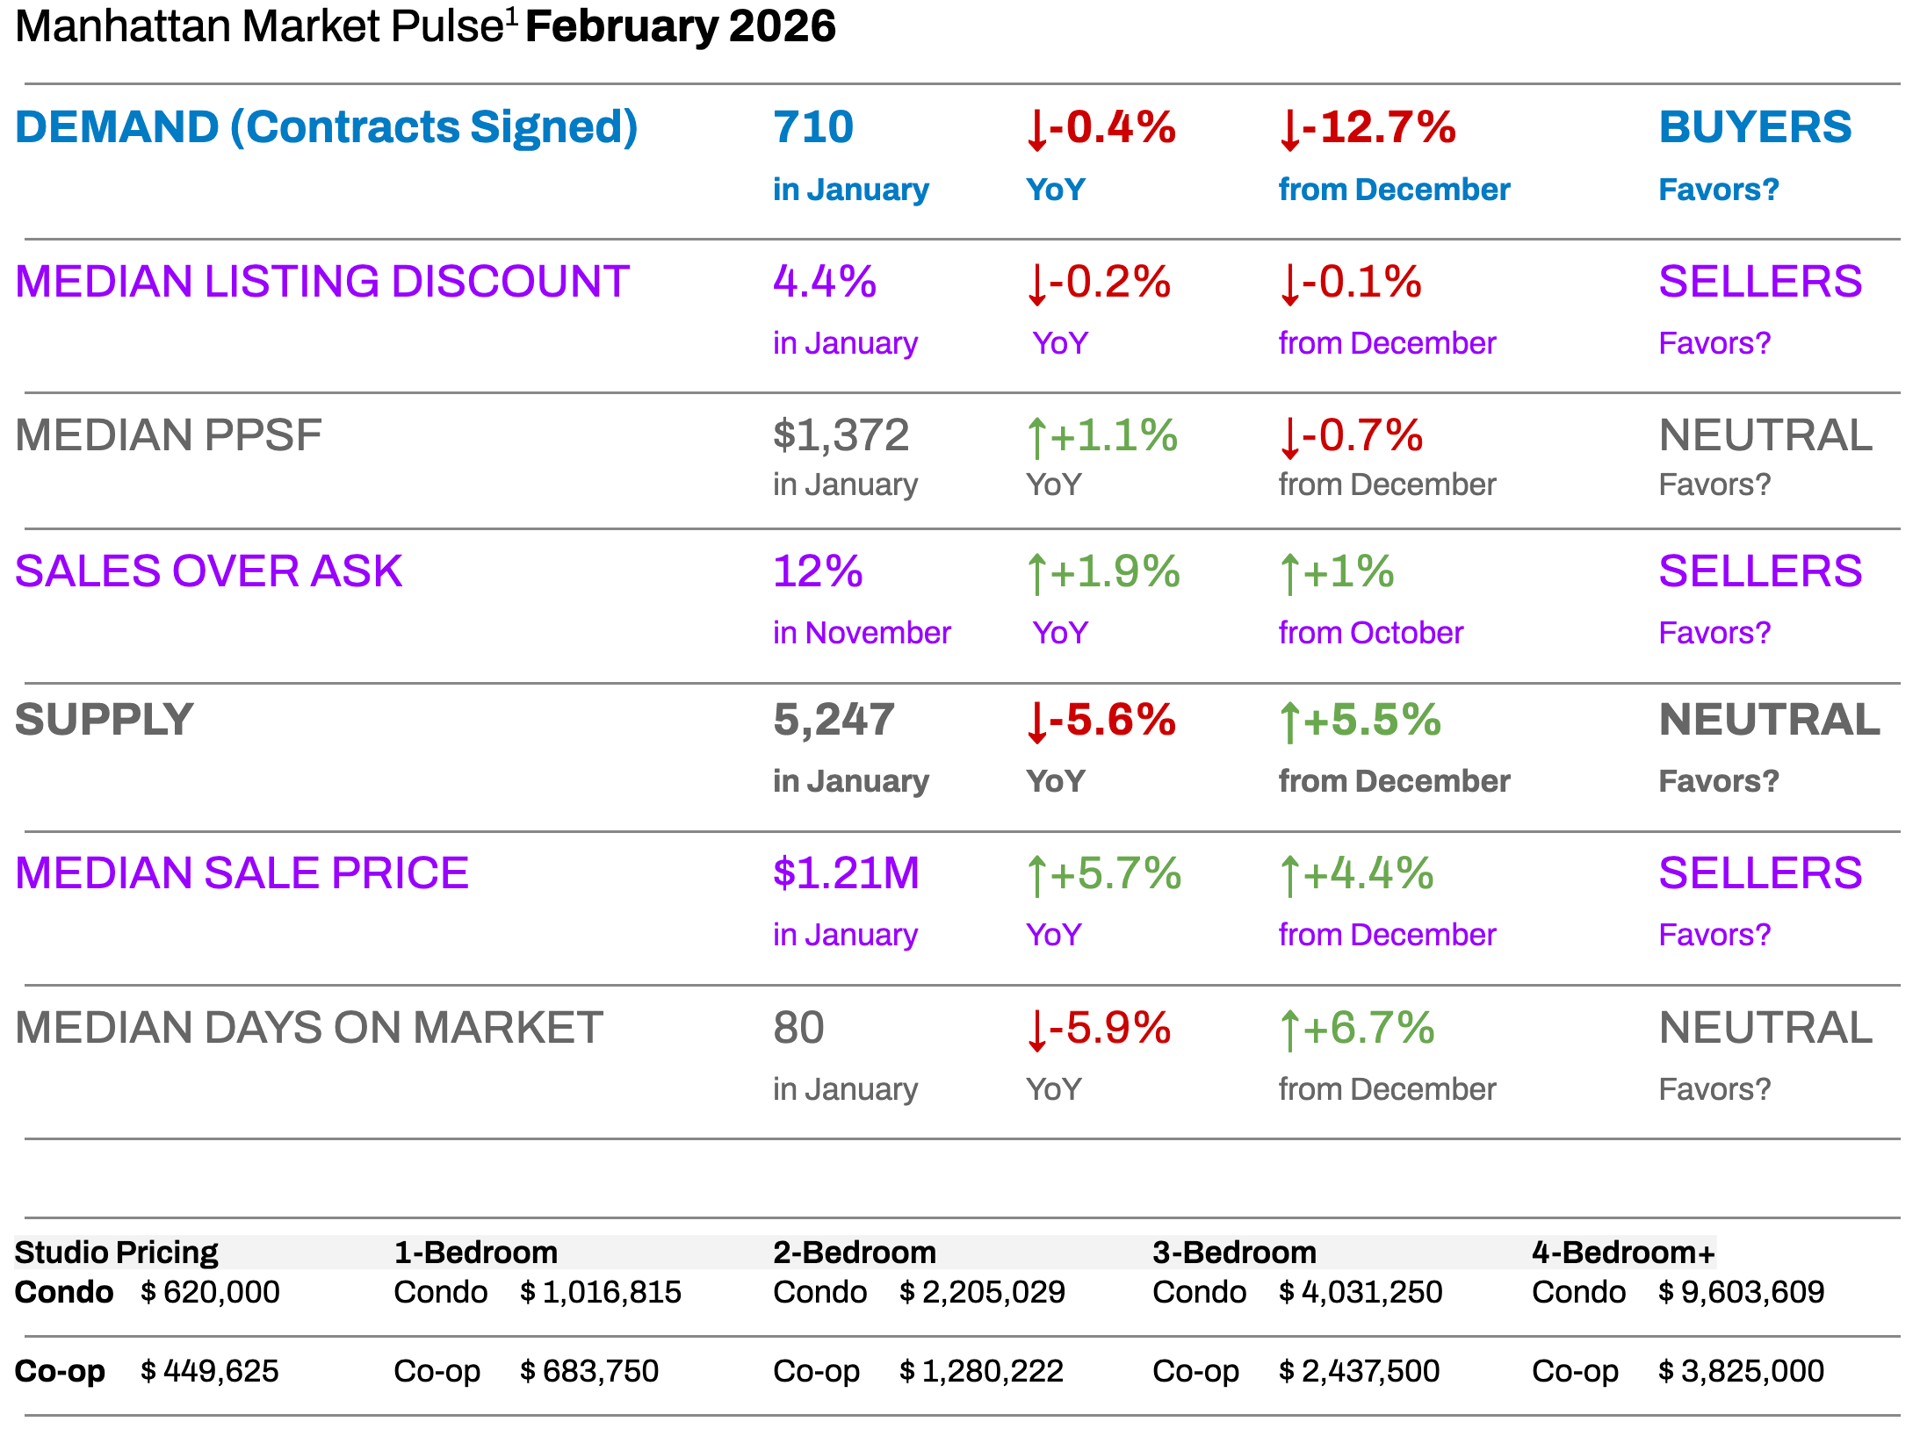The image size is (1920, 1436).
Task: Click the footnote 1 superscript after Market Pulse
Action: click(x=511, y=17)
